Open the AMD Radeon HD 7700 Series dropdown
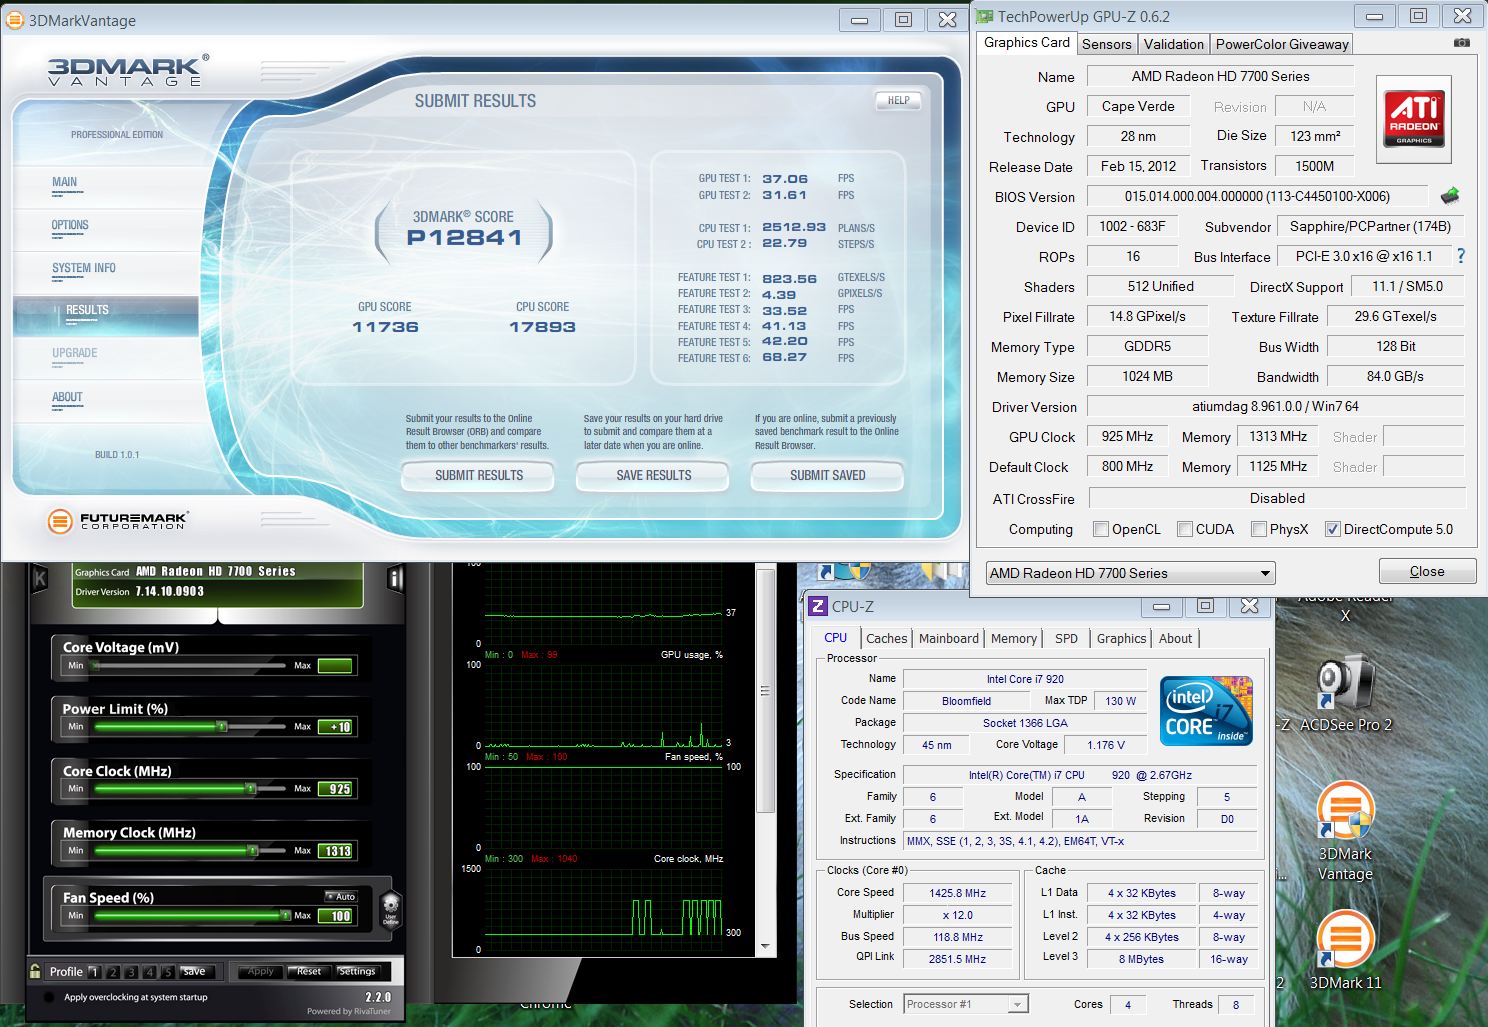1488x1027 pixels. click(1130, 573)
